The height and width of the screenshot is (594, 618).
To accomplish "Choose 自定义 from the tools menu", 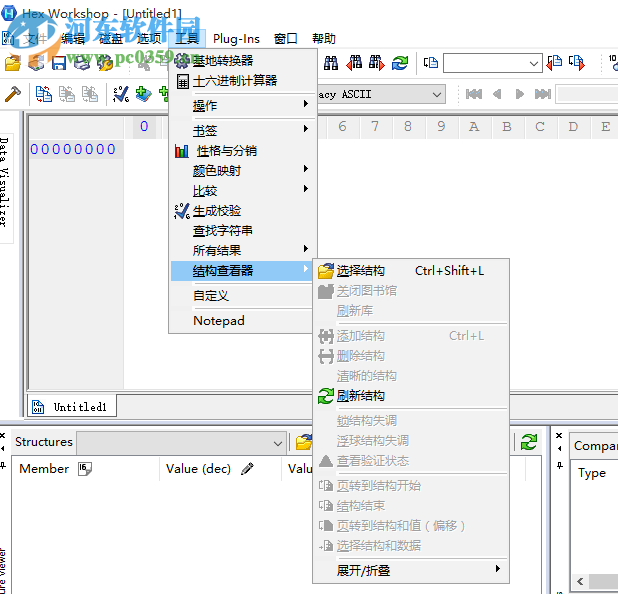I will (x=242, y=295).
